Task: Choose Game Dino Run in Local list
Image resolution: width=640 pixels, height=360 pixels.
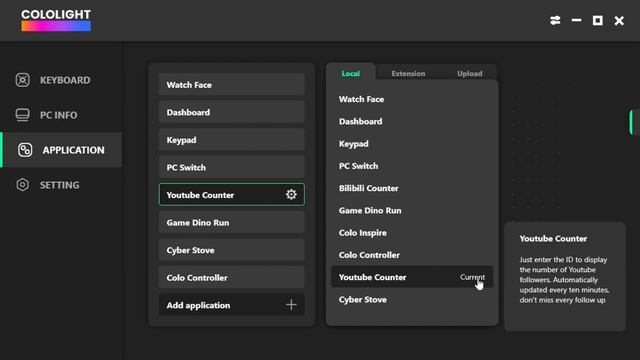Action: 412,210
